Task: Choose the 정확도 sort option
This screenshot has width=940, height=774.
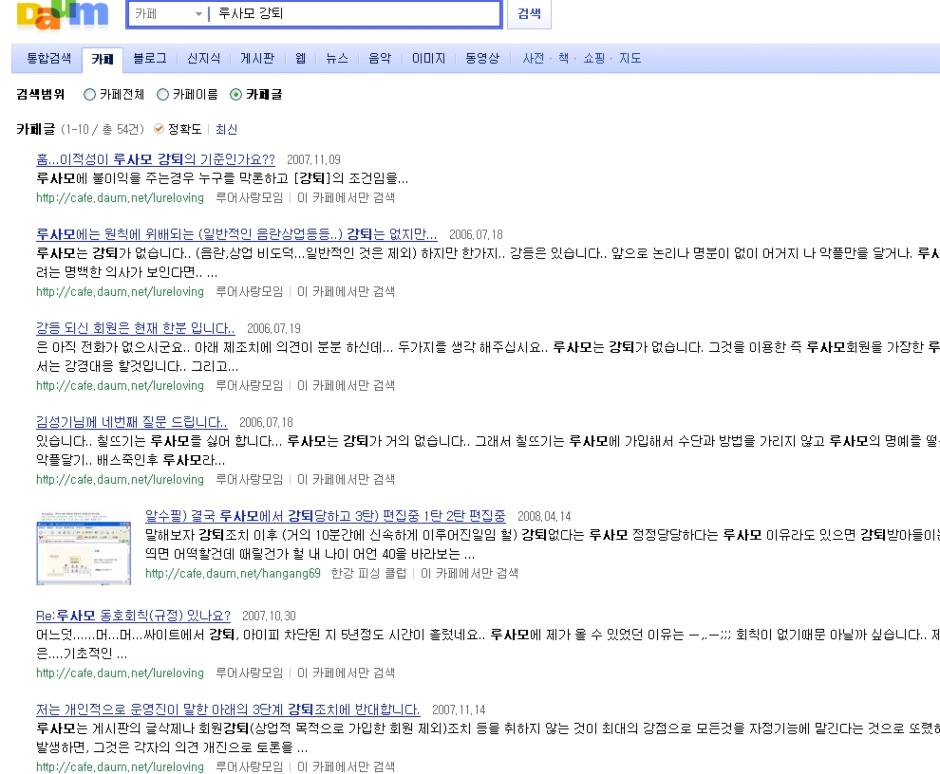Action: pos(178,129)
